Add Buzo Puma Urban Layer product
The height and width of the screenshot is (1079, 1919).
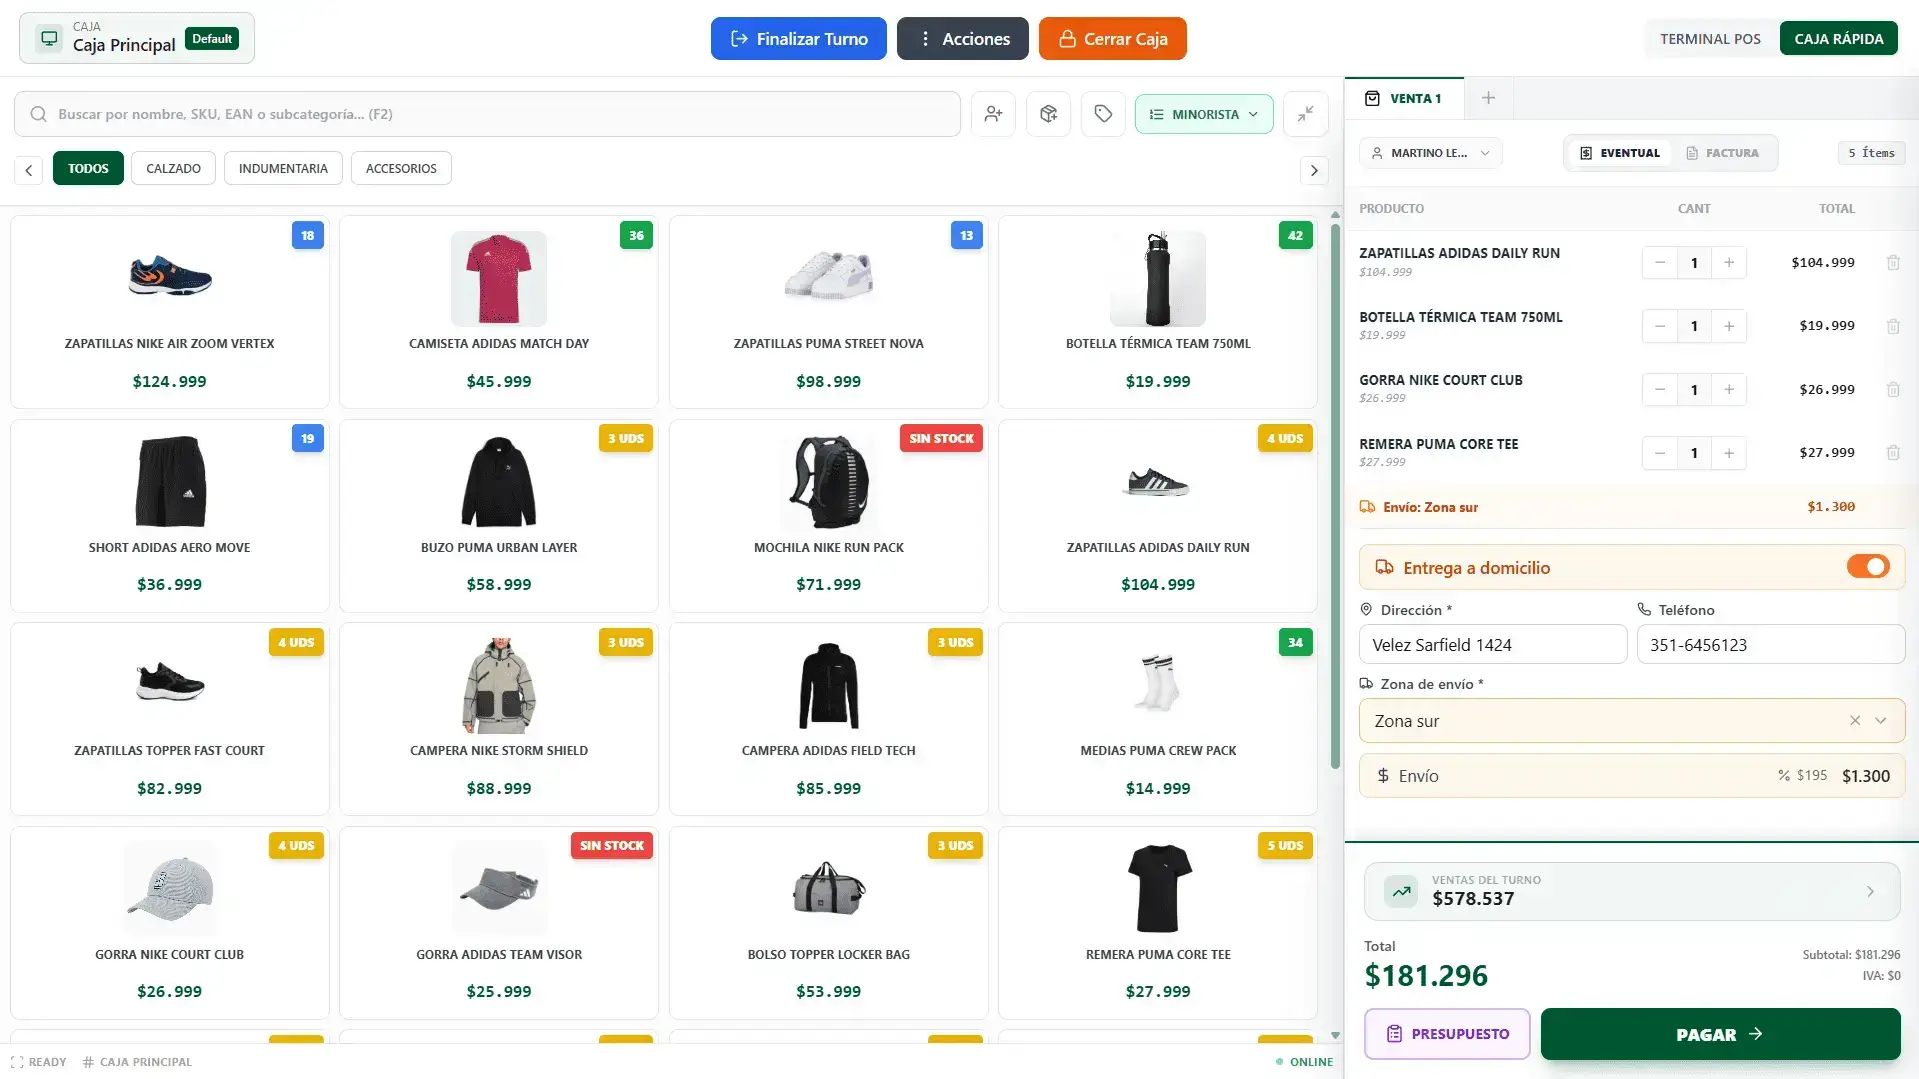tap(499, 516)
